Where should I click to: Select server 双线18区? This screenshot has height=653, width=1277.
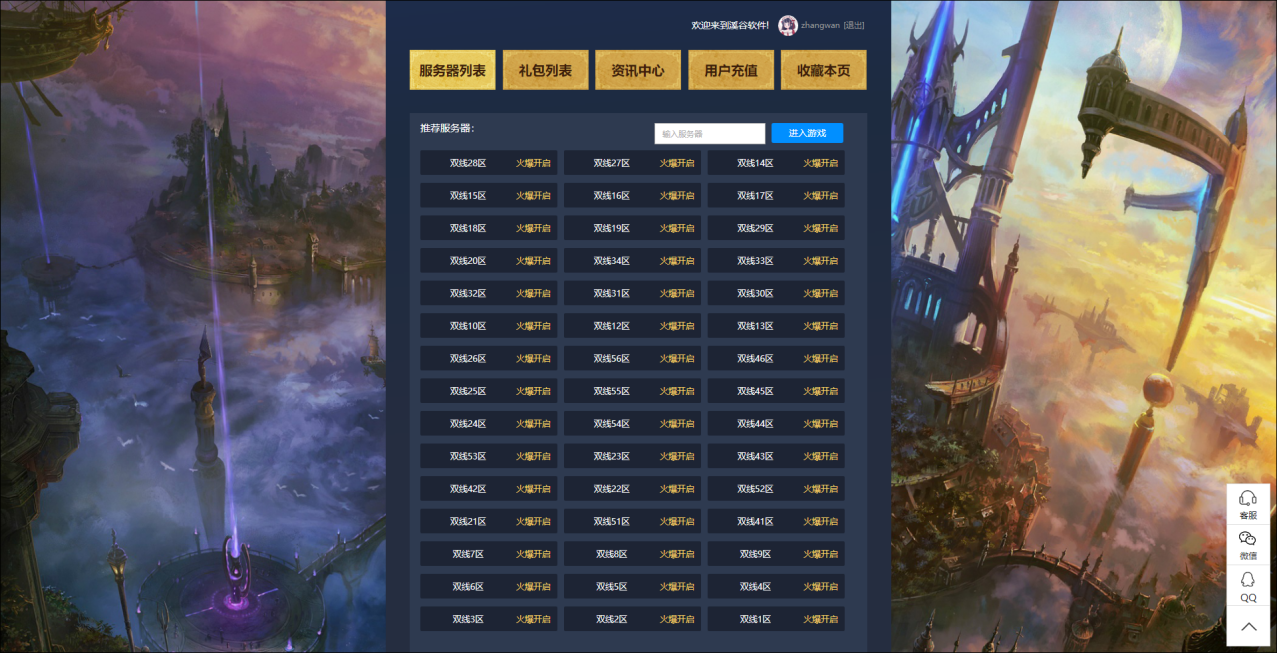point(489,228)
